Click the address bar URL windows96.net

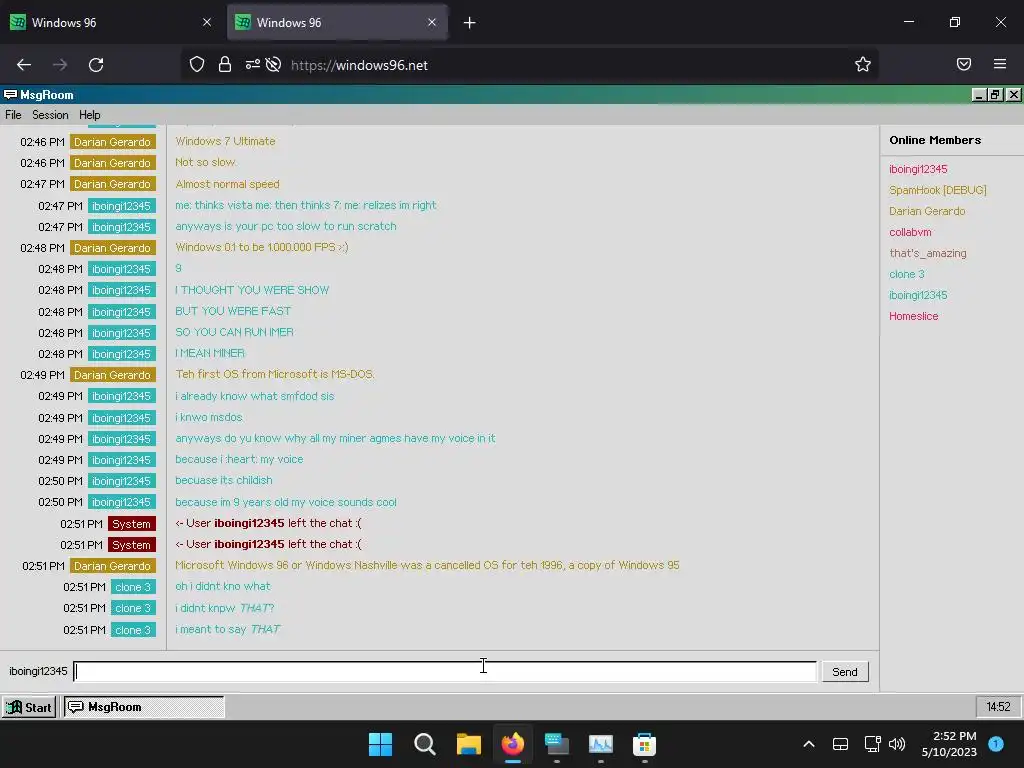point(359,65)
